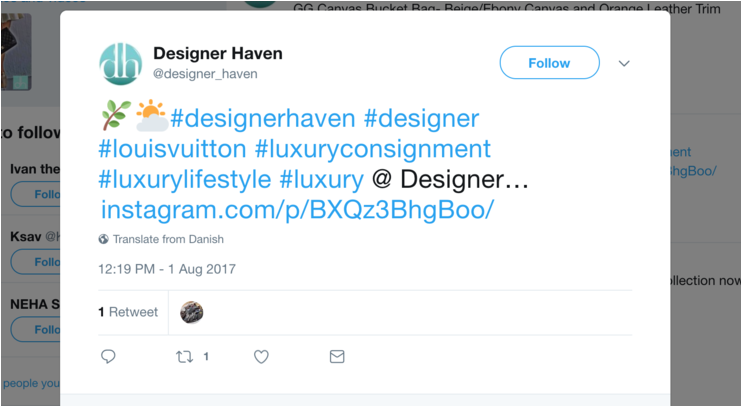Click the reply speech bubble icon
Viewport: 741px width, 406px height.
pos(108,356)
